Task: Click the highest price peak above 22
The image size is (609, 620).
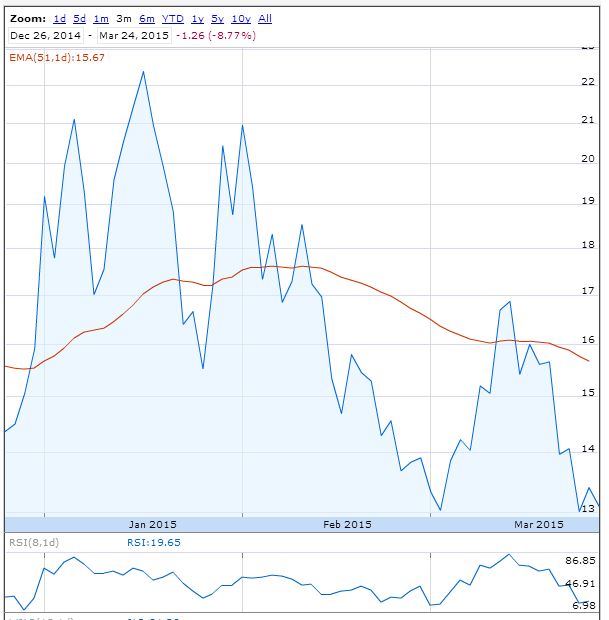Action: click(x=143, y=72)
